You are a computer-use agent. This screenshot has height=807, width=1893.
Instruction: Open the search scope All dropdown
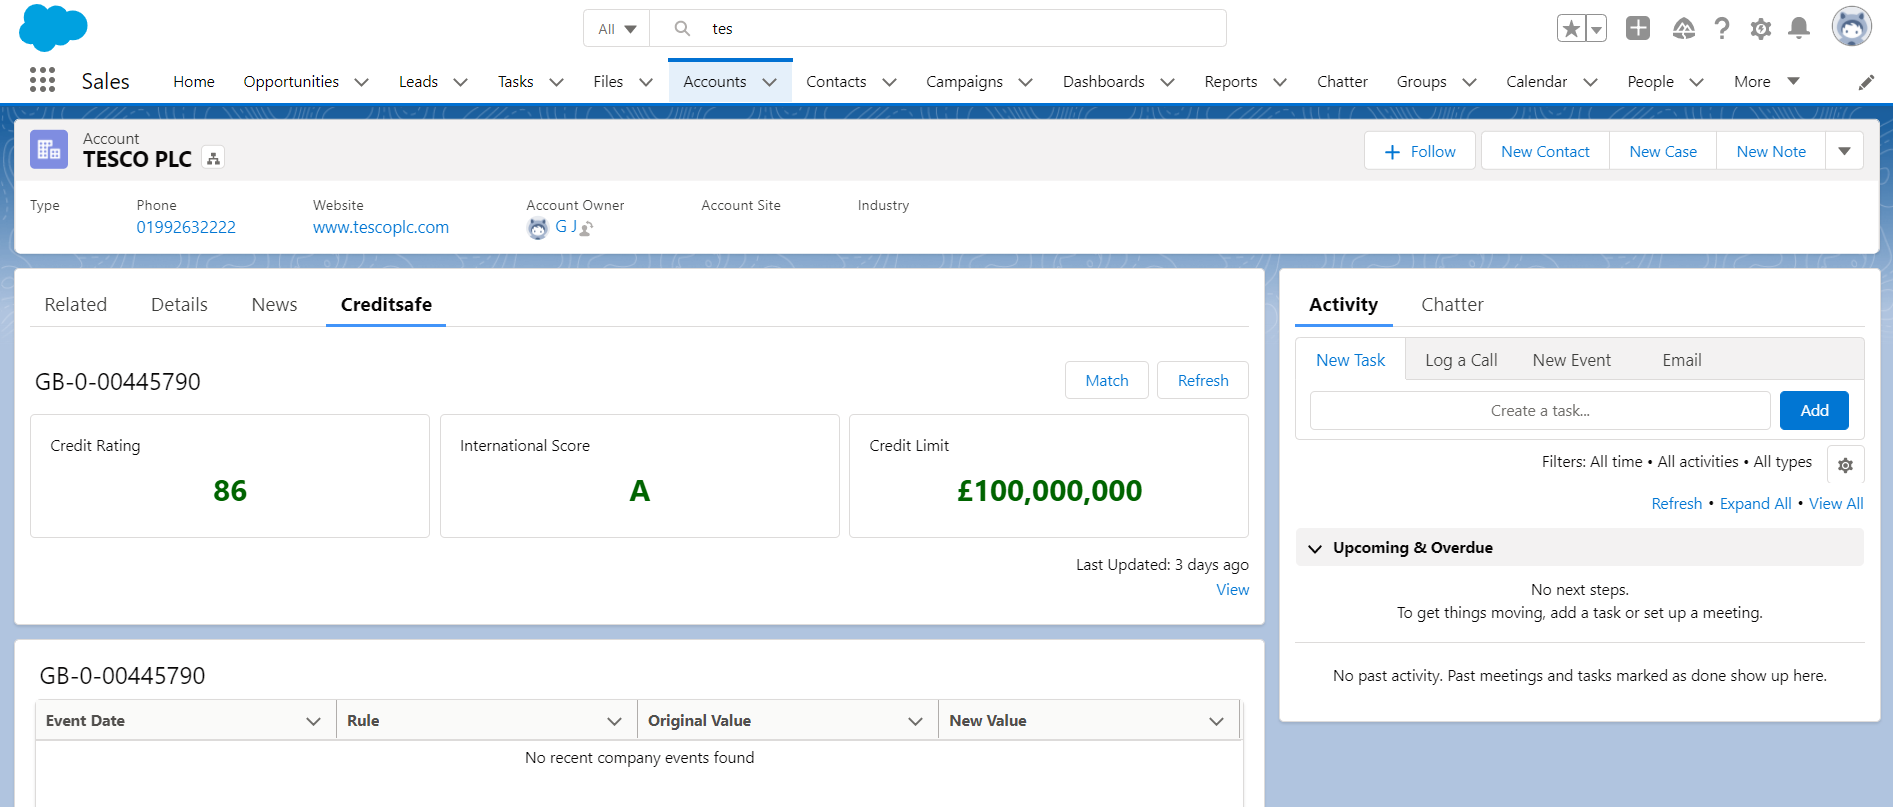616,29
